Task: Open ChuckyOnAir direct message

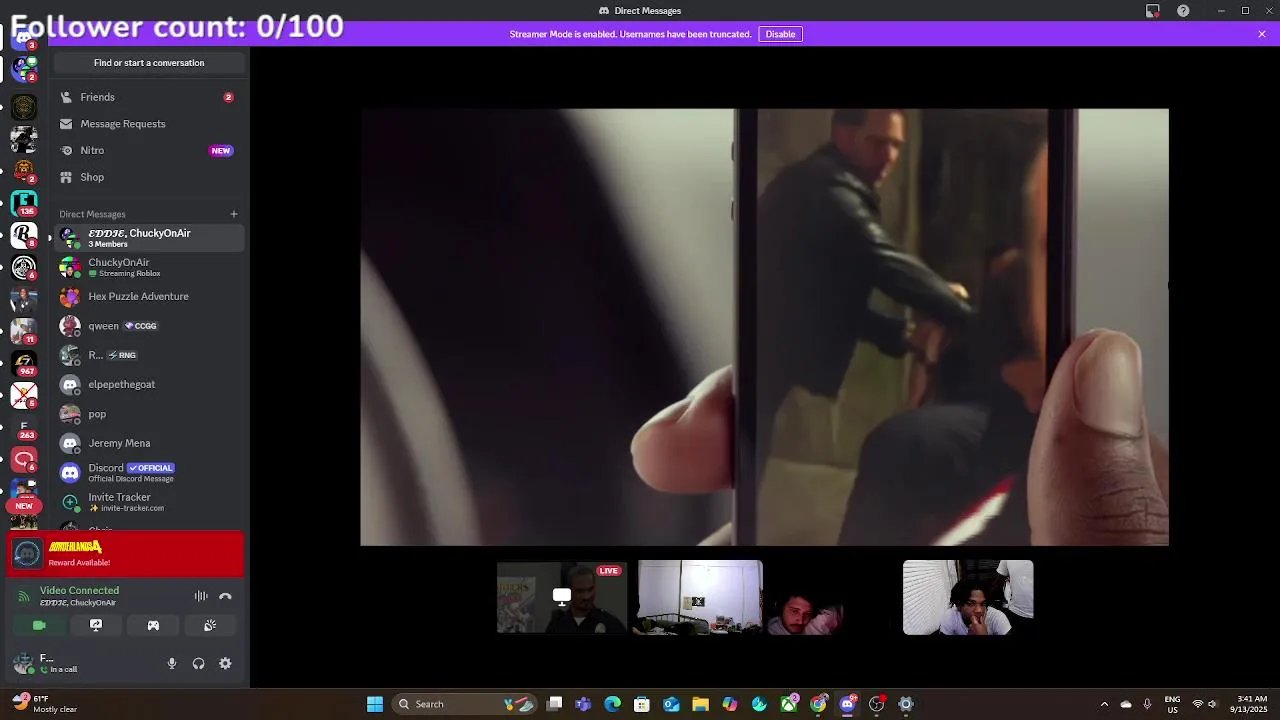Action: pyautogui.click(x=149, y=267)
